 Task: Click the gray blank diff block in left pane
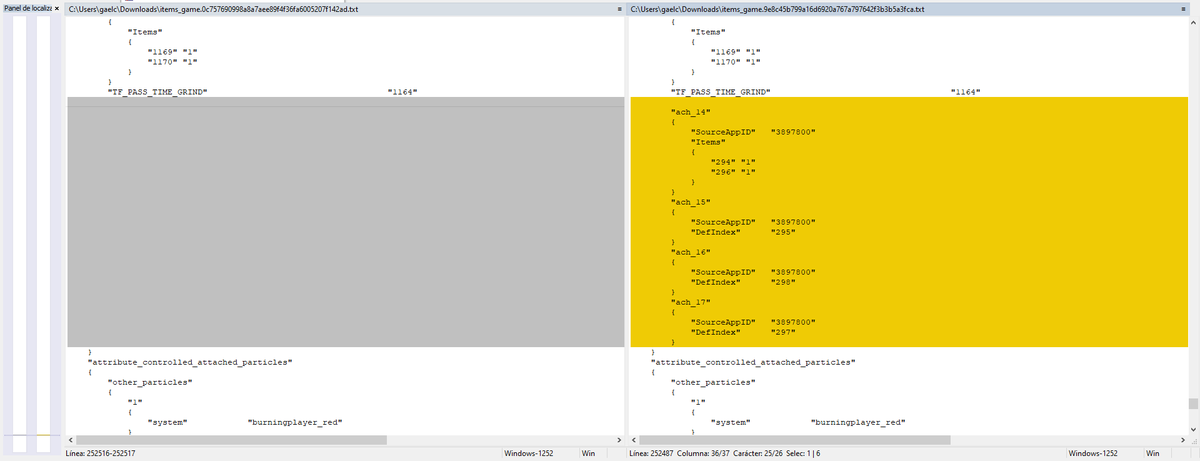pos(344,223)
